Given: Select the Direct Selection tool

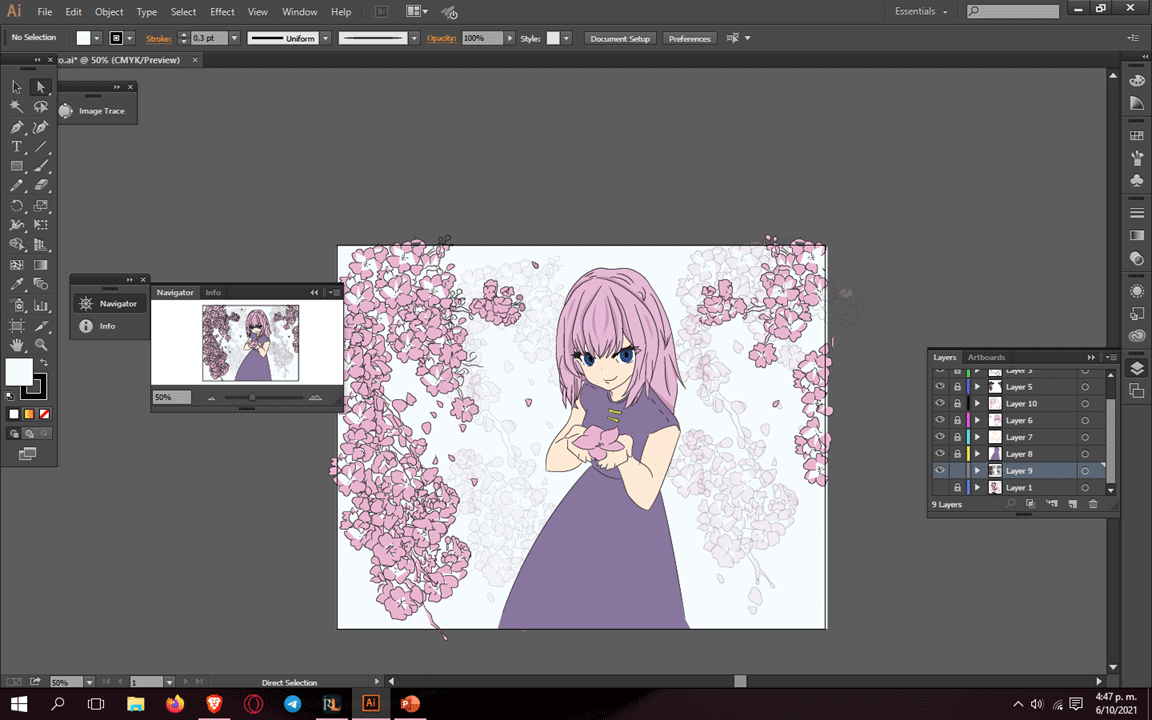Looking at the screenshot, I should (x=40, y=87).
